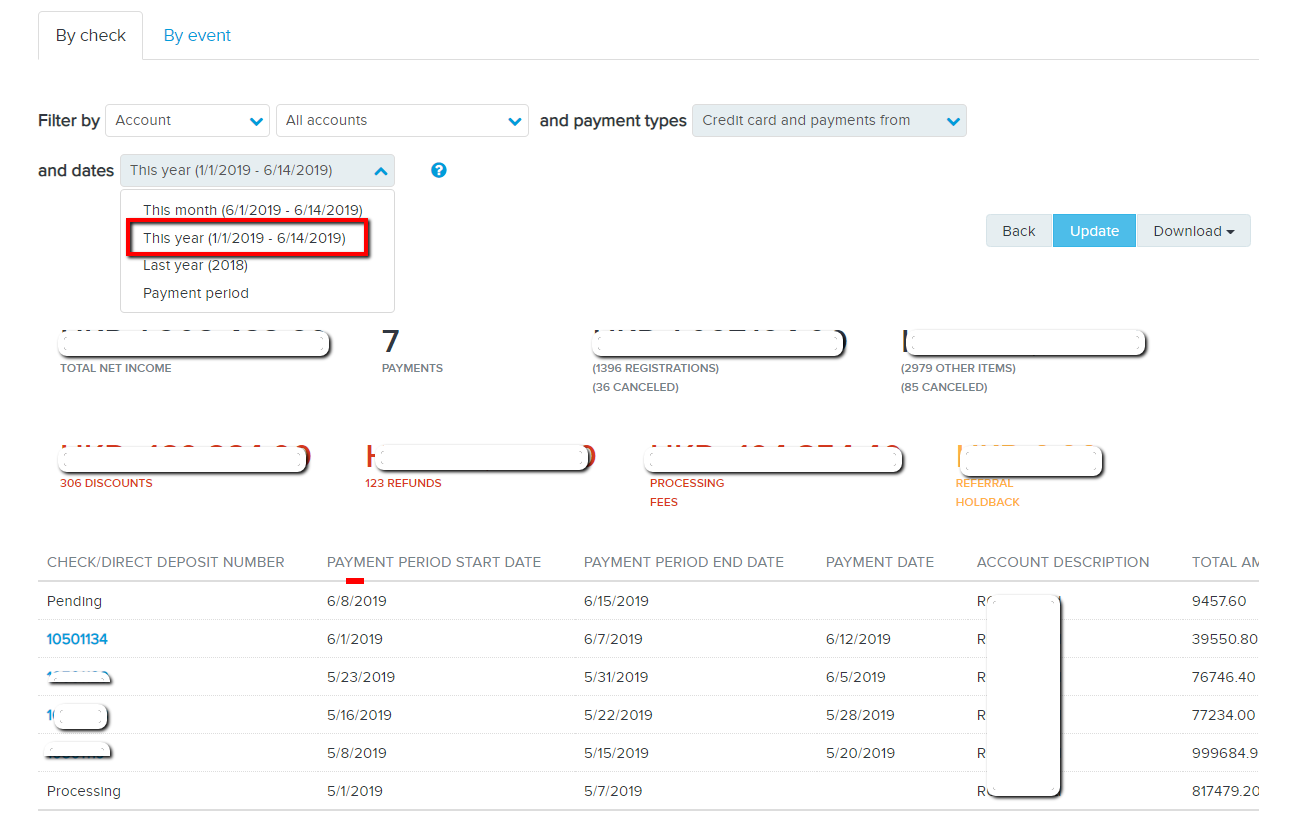Select the Payment period option
This screenshot has height=833, width=1294.
(196, 294)
